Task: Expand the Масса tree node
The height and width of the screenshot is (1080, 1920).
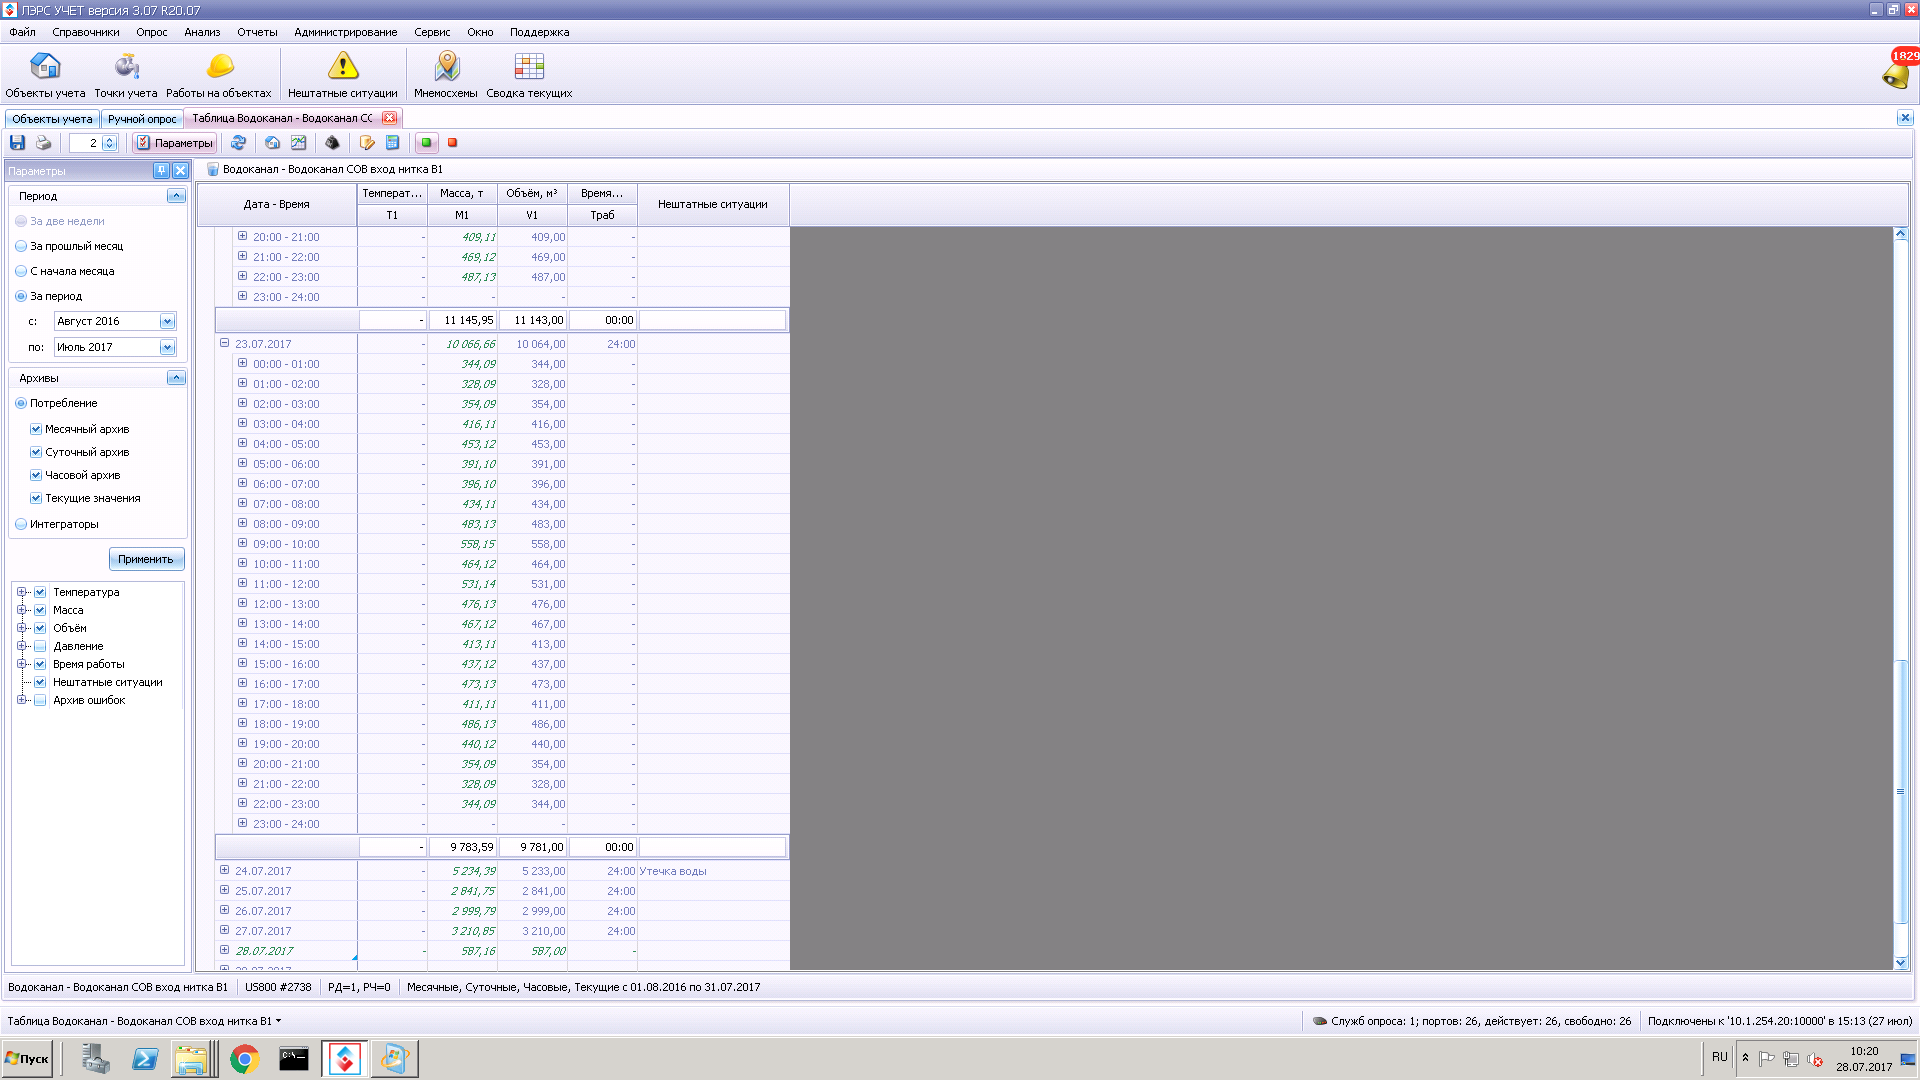Action: click(x=21, y=610)
